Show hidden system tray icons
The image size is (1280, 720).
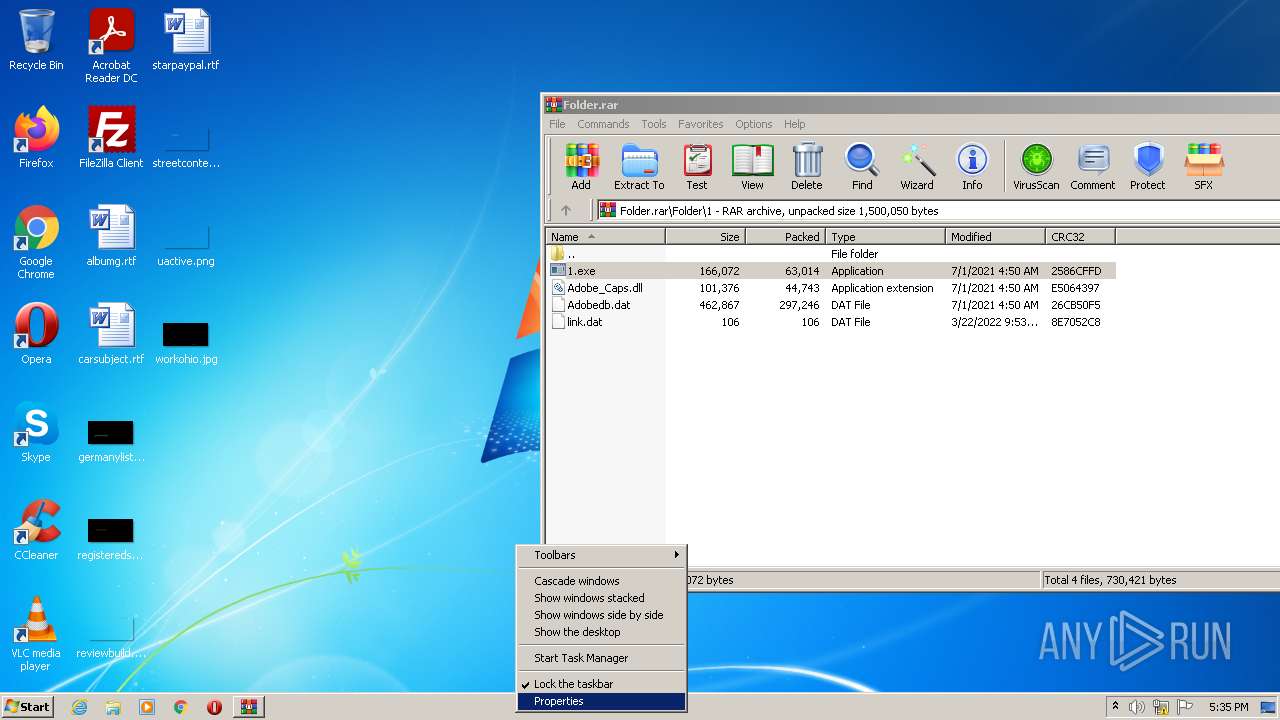pyautogui.click(x=1115, y=707)
